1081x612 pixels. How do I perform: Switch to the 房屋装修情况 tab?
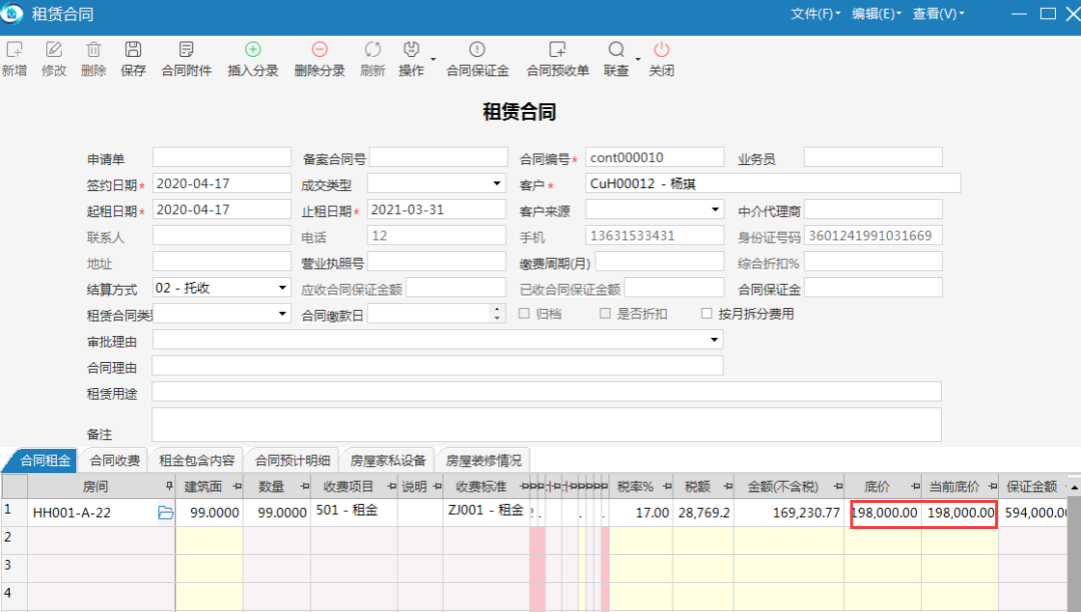[483, 460]
